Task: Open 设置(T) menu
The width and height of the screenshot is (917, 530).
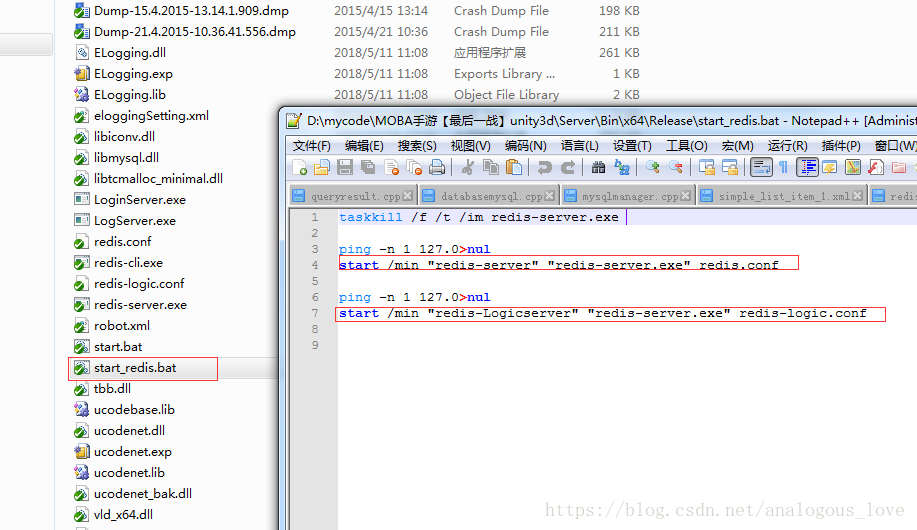Action: tap(632, 146)
